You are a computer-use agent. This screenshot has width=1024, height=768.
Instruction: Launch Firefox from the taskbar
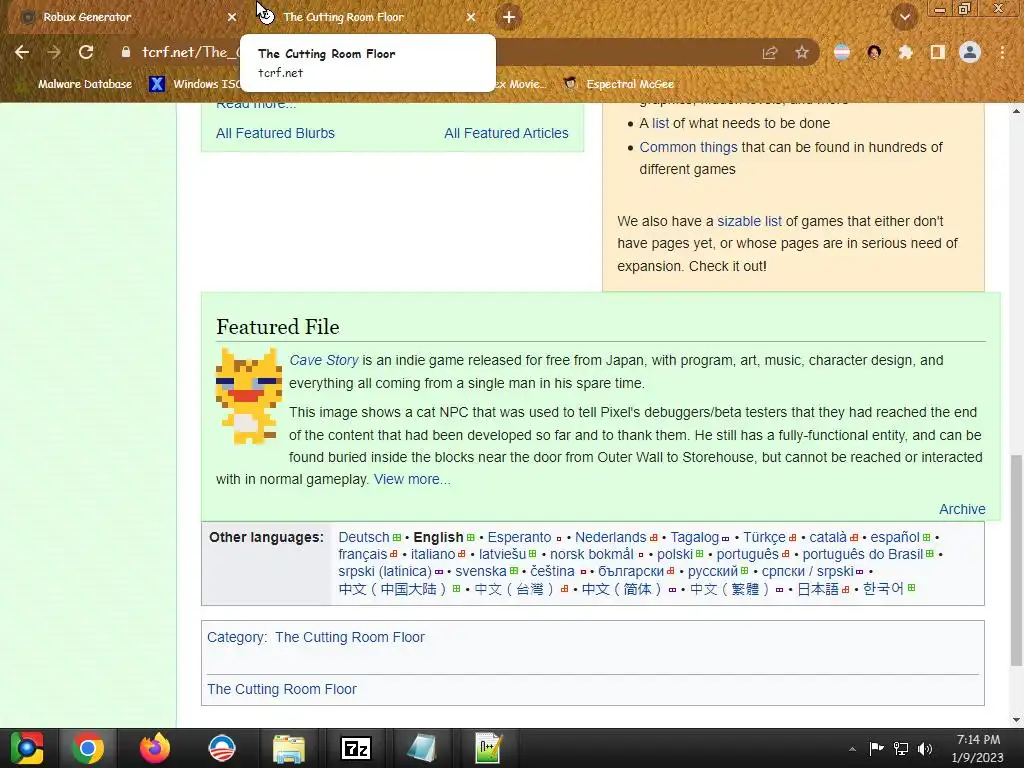click(155, 748)
